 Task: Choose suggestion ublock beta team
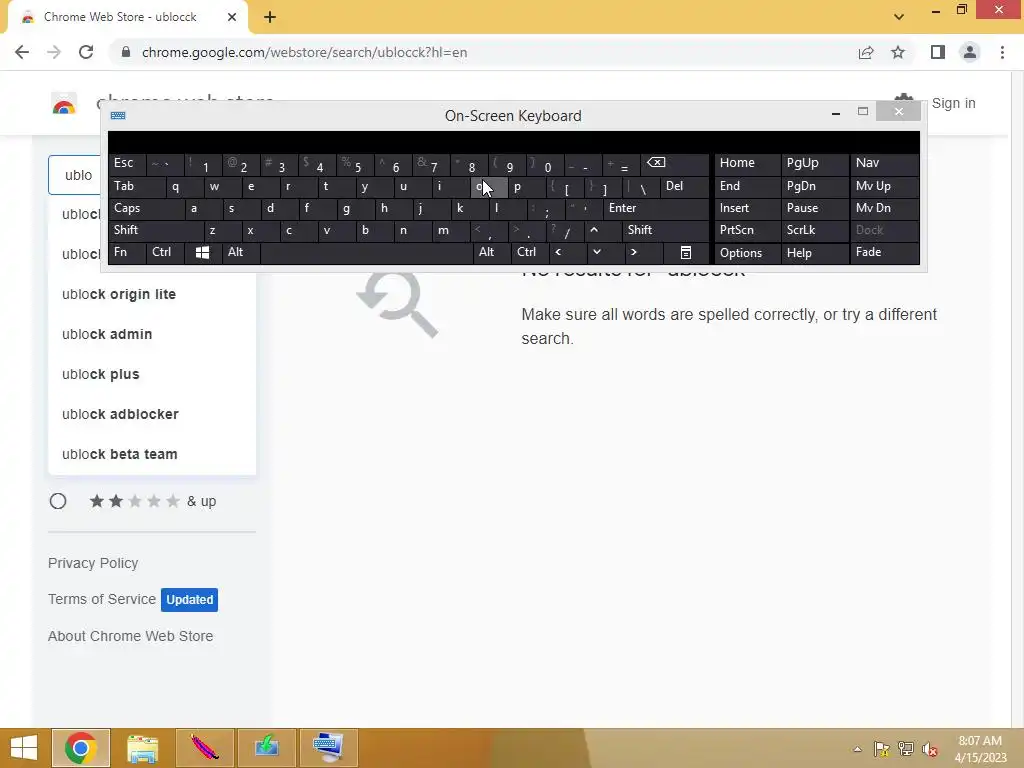pos(120,454)
